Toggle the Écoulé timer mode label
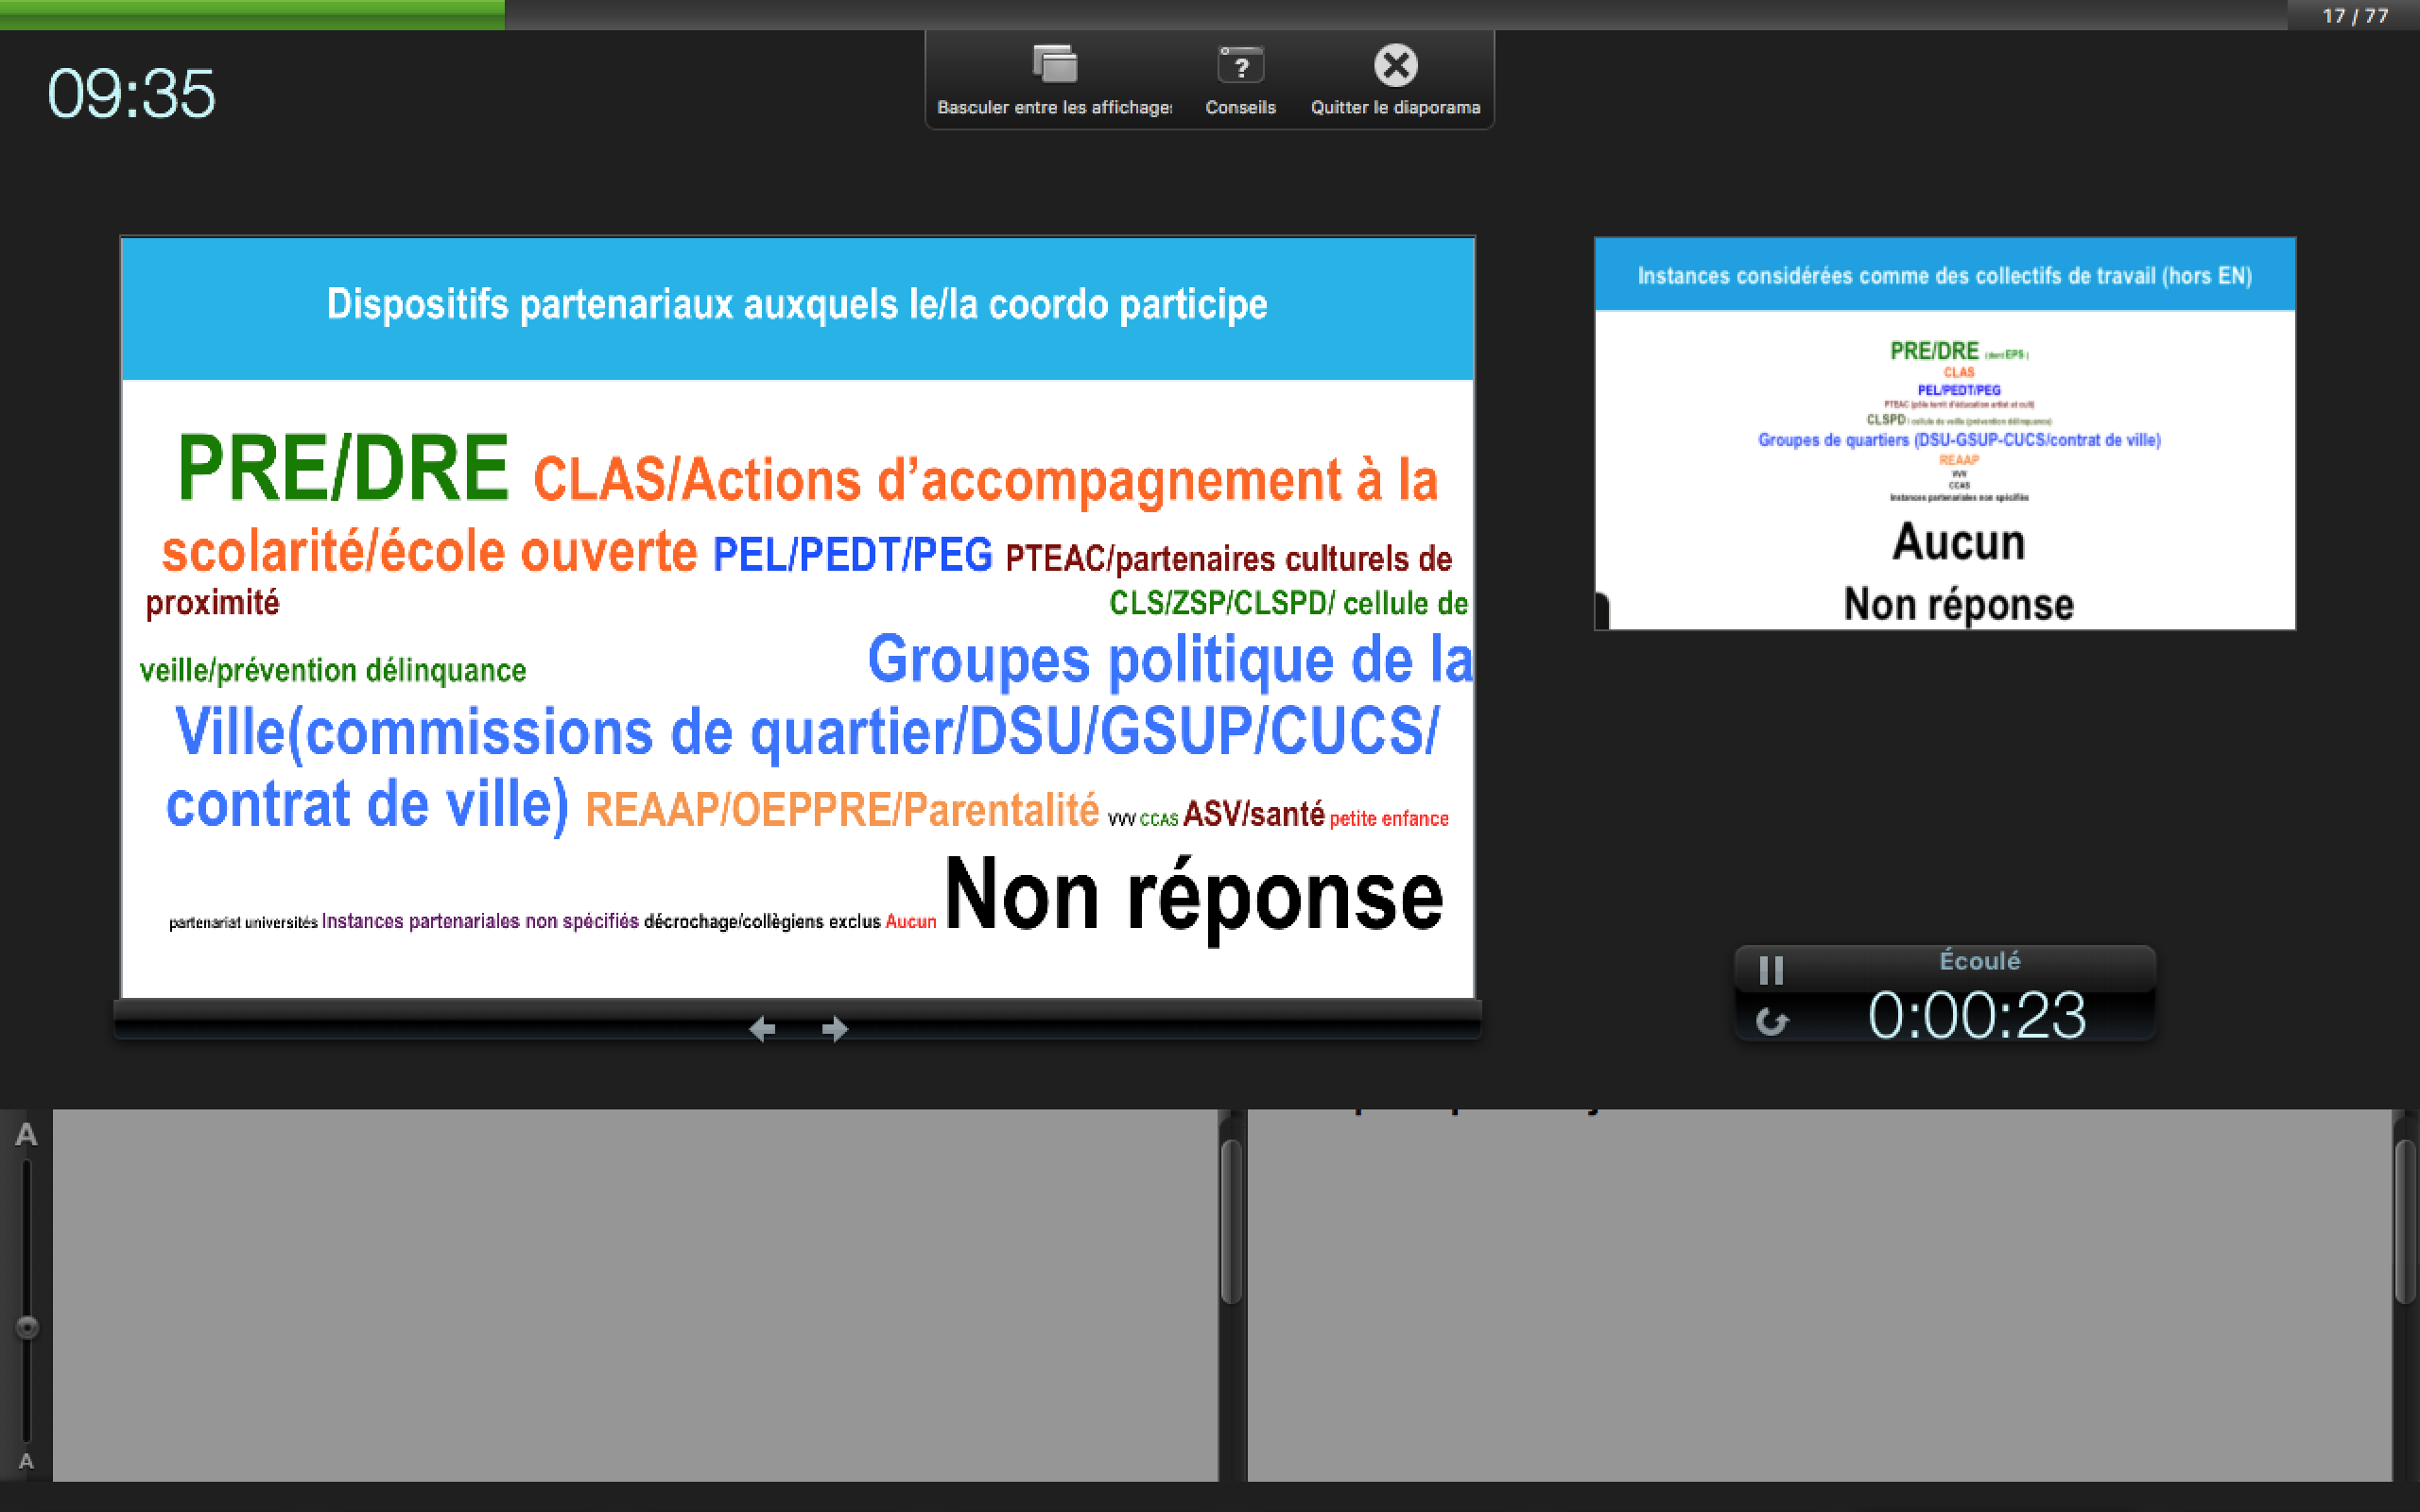The image size is (2420, 1512). tap(1979, 961)
